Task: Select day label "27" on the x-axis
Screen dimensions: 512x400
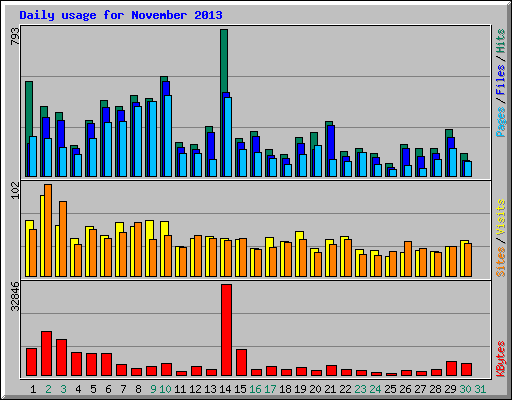Action: [x=420, y=389]
